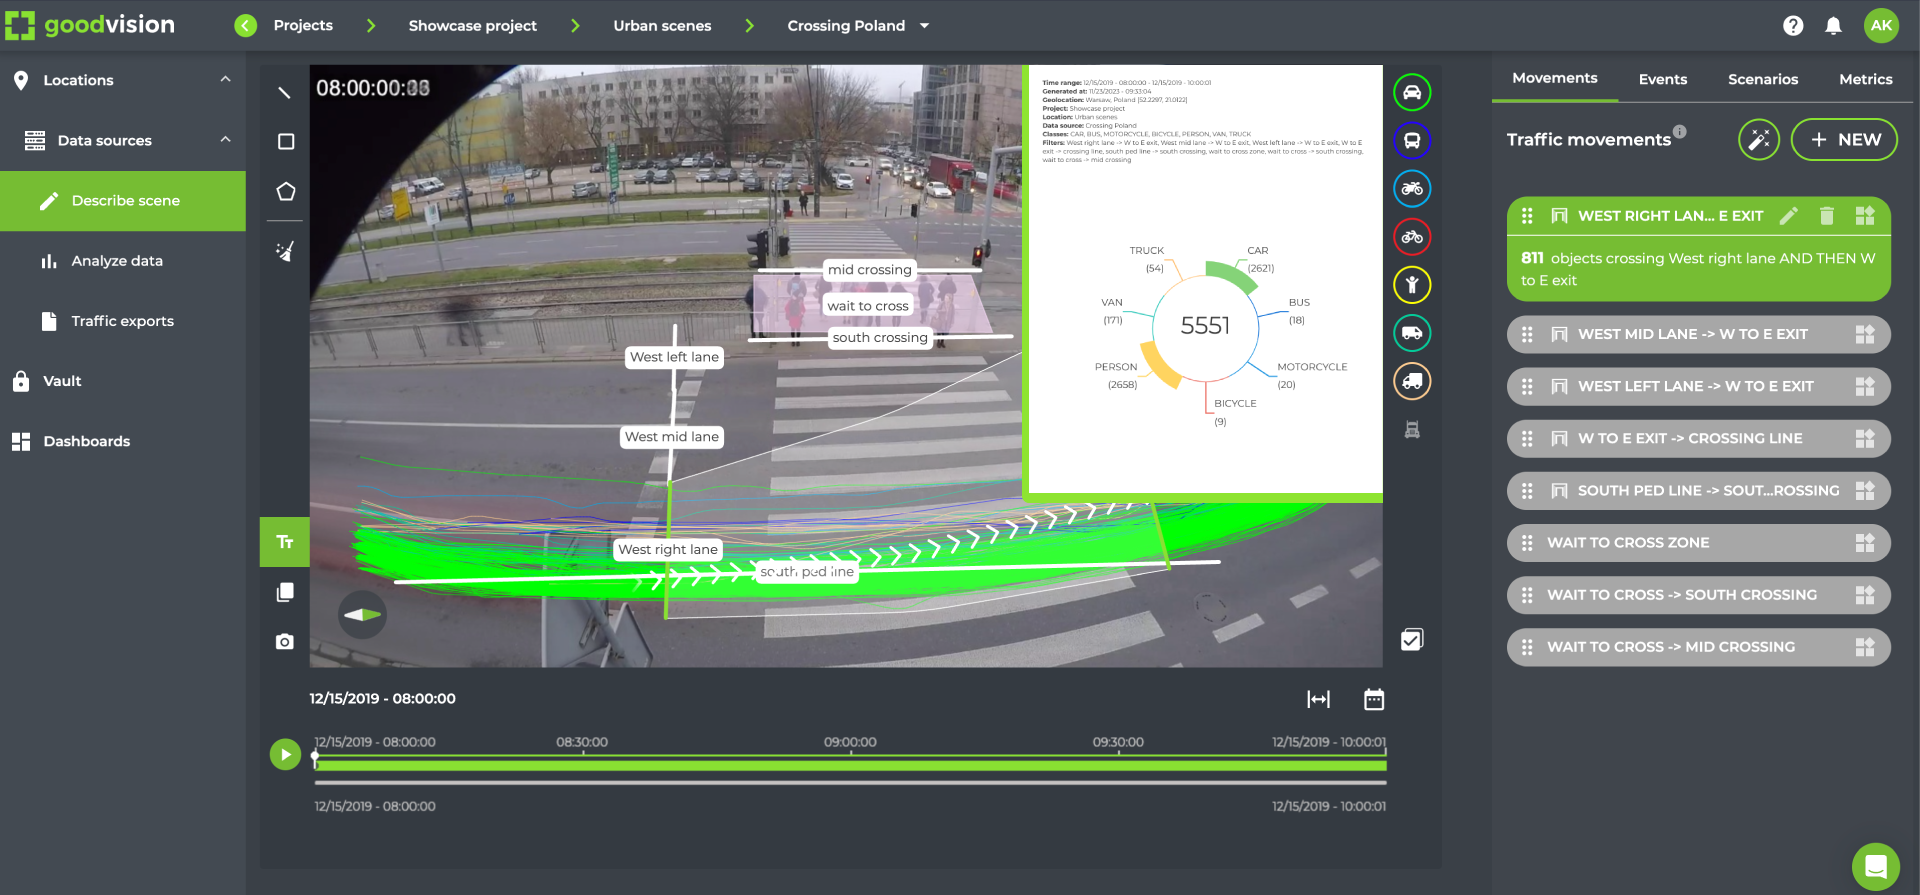This screenshot has height=895, width=1920.
Task: Expand Wait to cross South crossing movement
Action: 1698,595
